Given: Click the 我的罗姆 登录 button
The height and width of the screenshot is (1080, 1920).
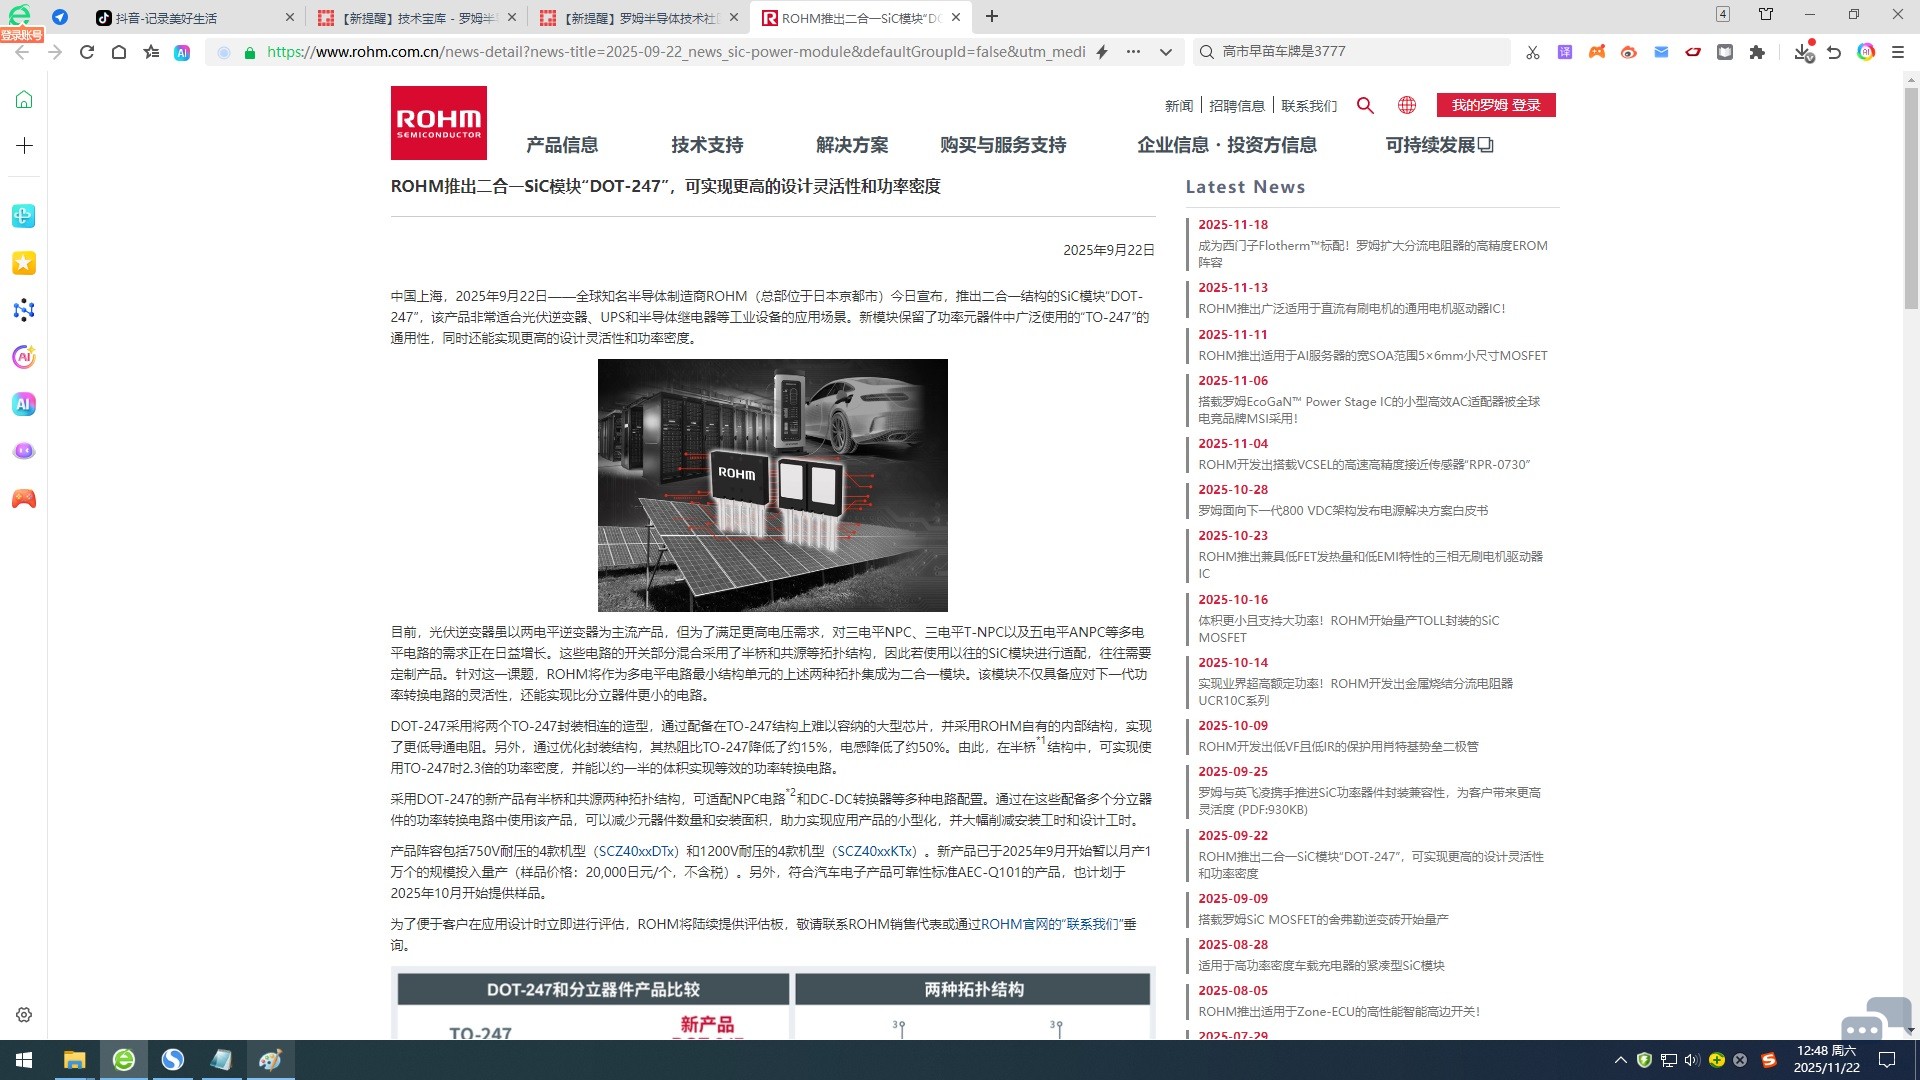Looking at the screenshot, I should [1496, 105].
